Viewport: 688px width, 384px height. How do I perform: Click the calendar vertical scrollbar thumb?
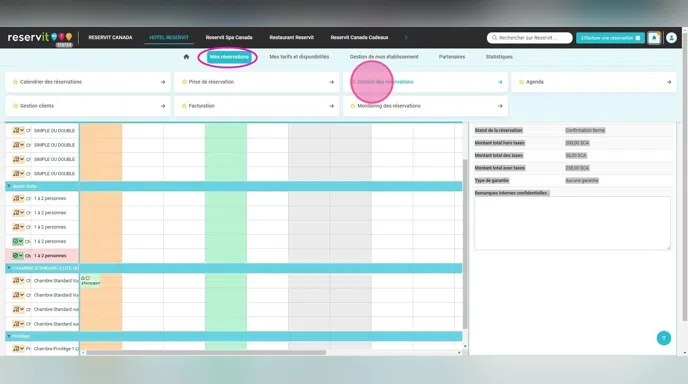click(x=465, y=244)
